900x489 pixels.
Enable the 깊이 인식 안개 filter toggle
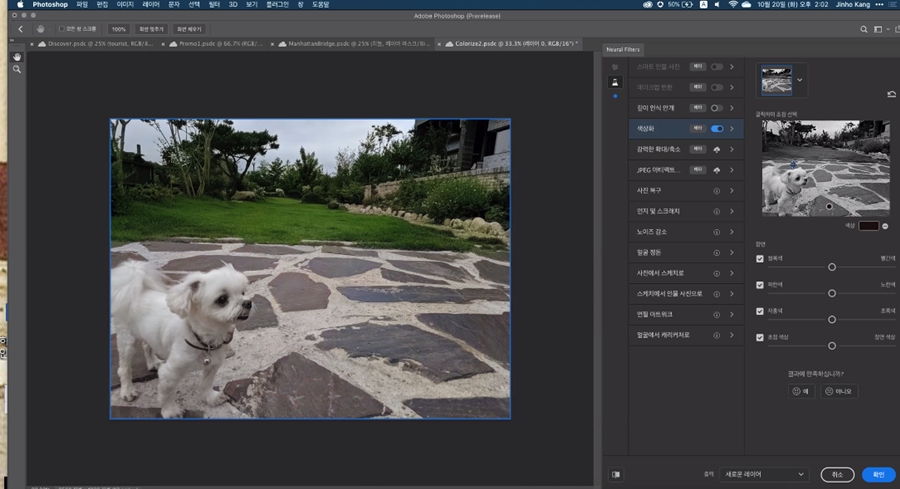click(x=716, y=108)
